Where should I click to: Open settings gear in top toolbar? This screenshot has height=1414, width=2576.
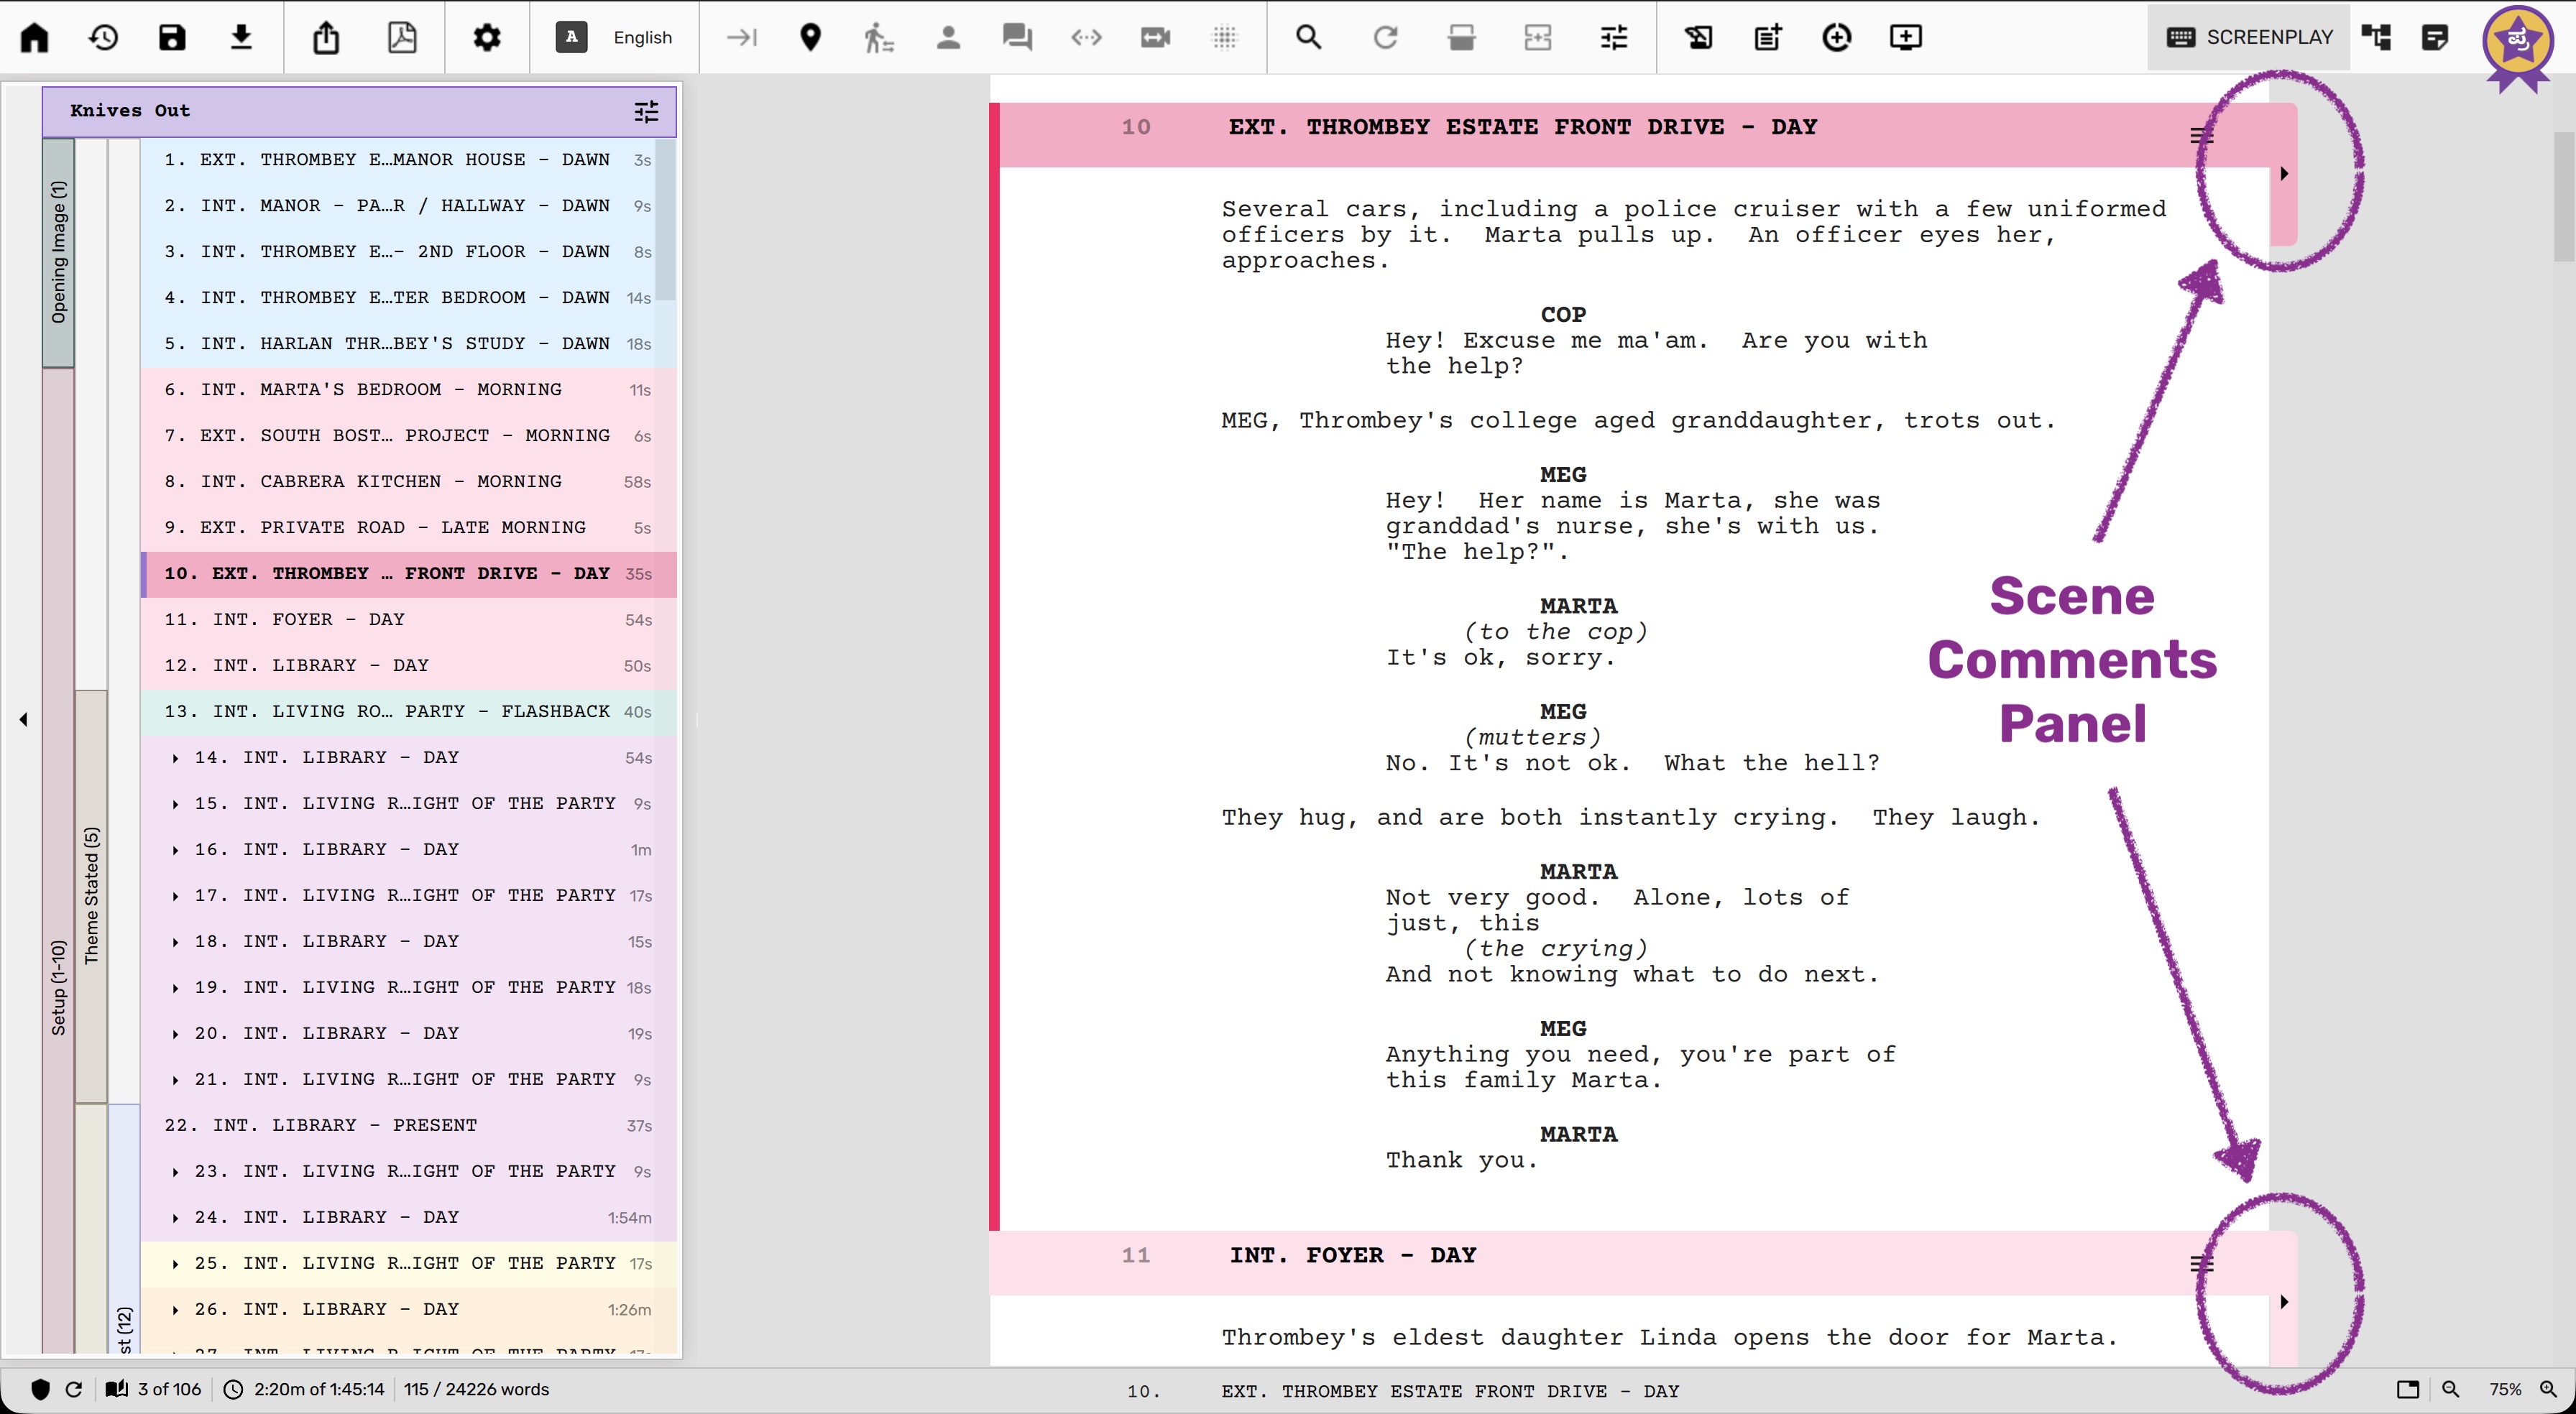pyautogui.click(x=487, y=38)
